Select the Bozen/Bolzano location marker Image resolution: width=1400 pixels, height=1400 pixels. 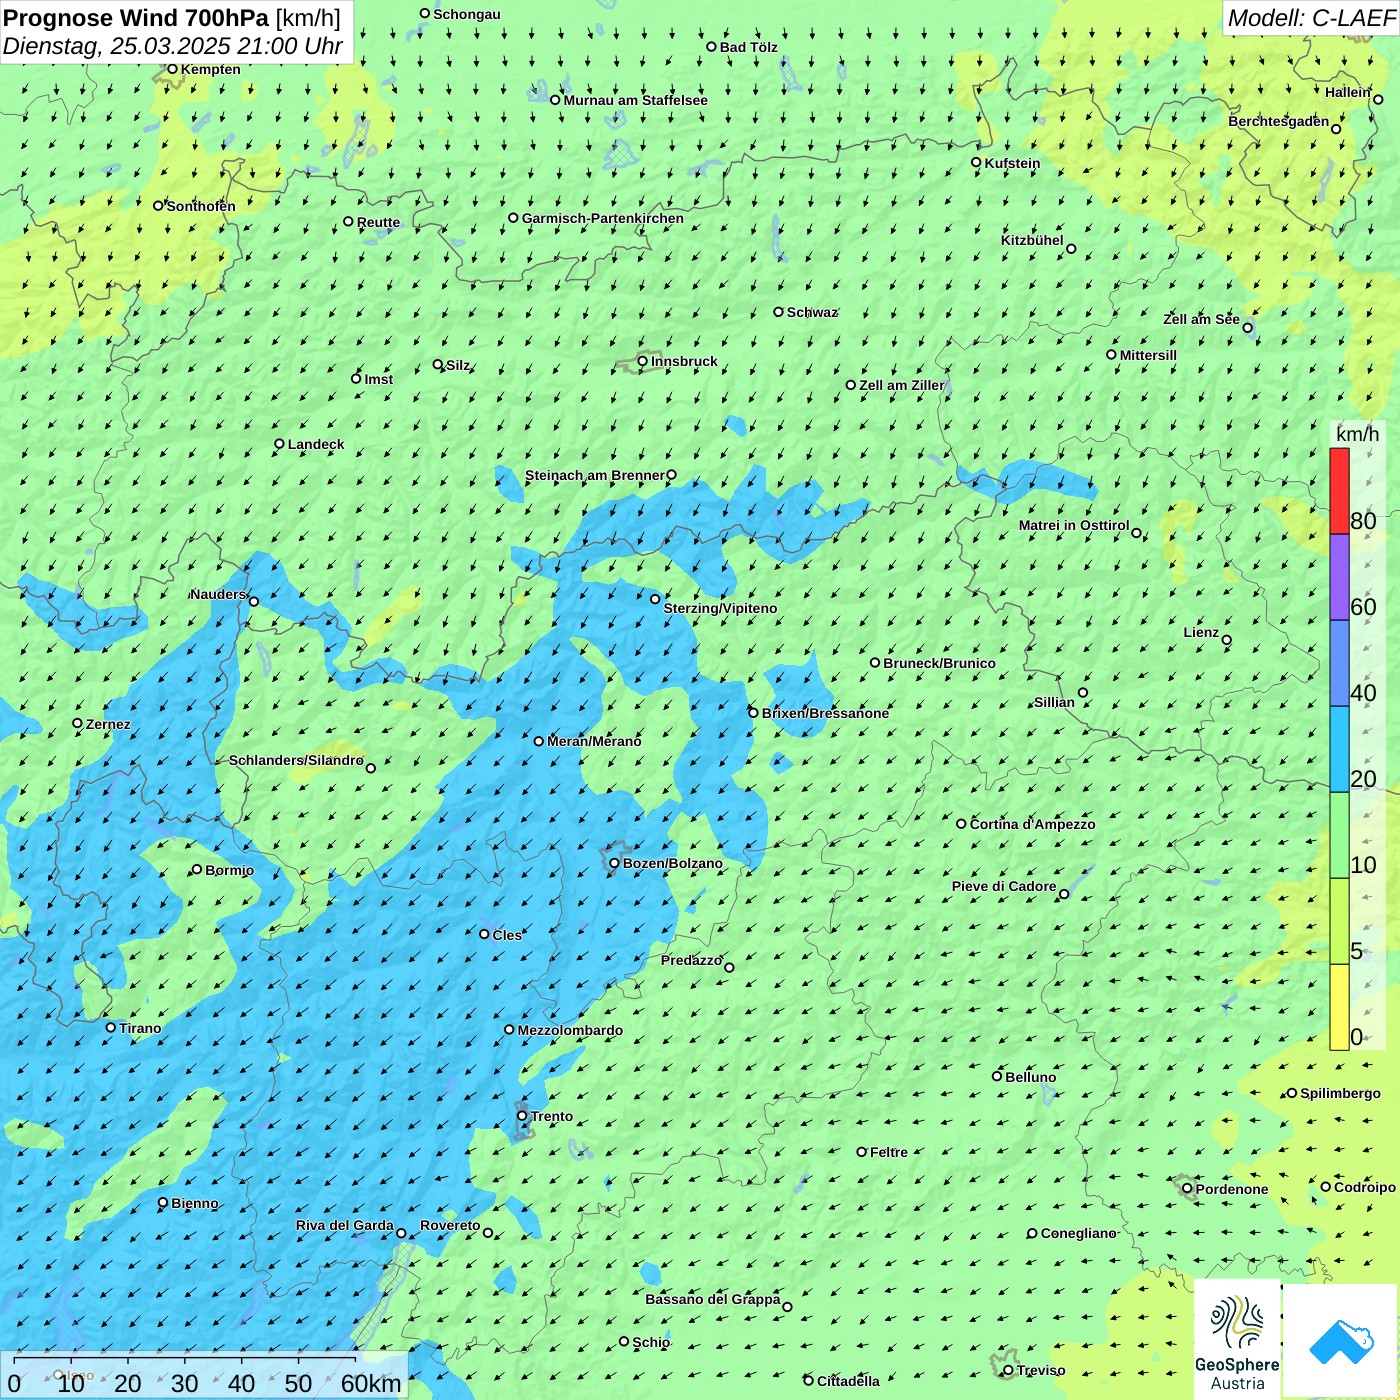[614, 863]
